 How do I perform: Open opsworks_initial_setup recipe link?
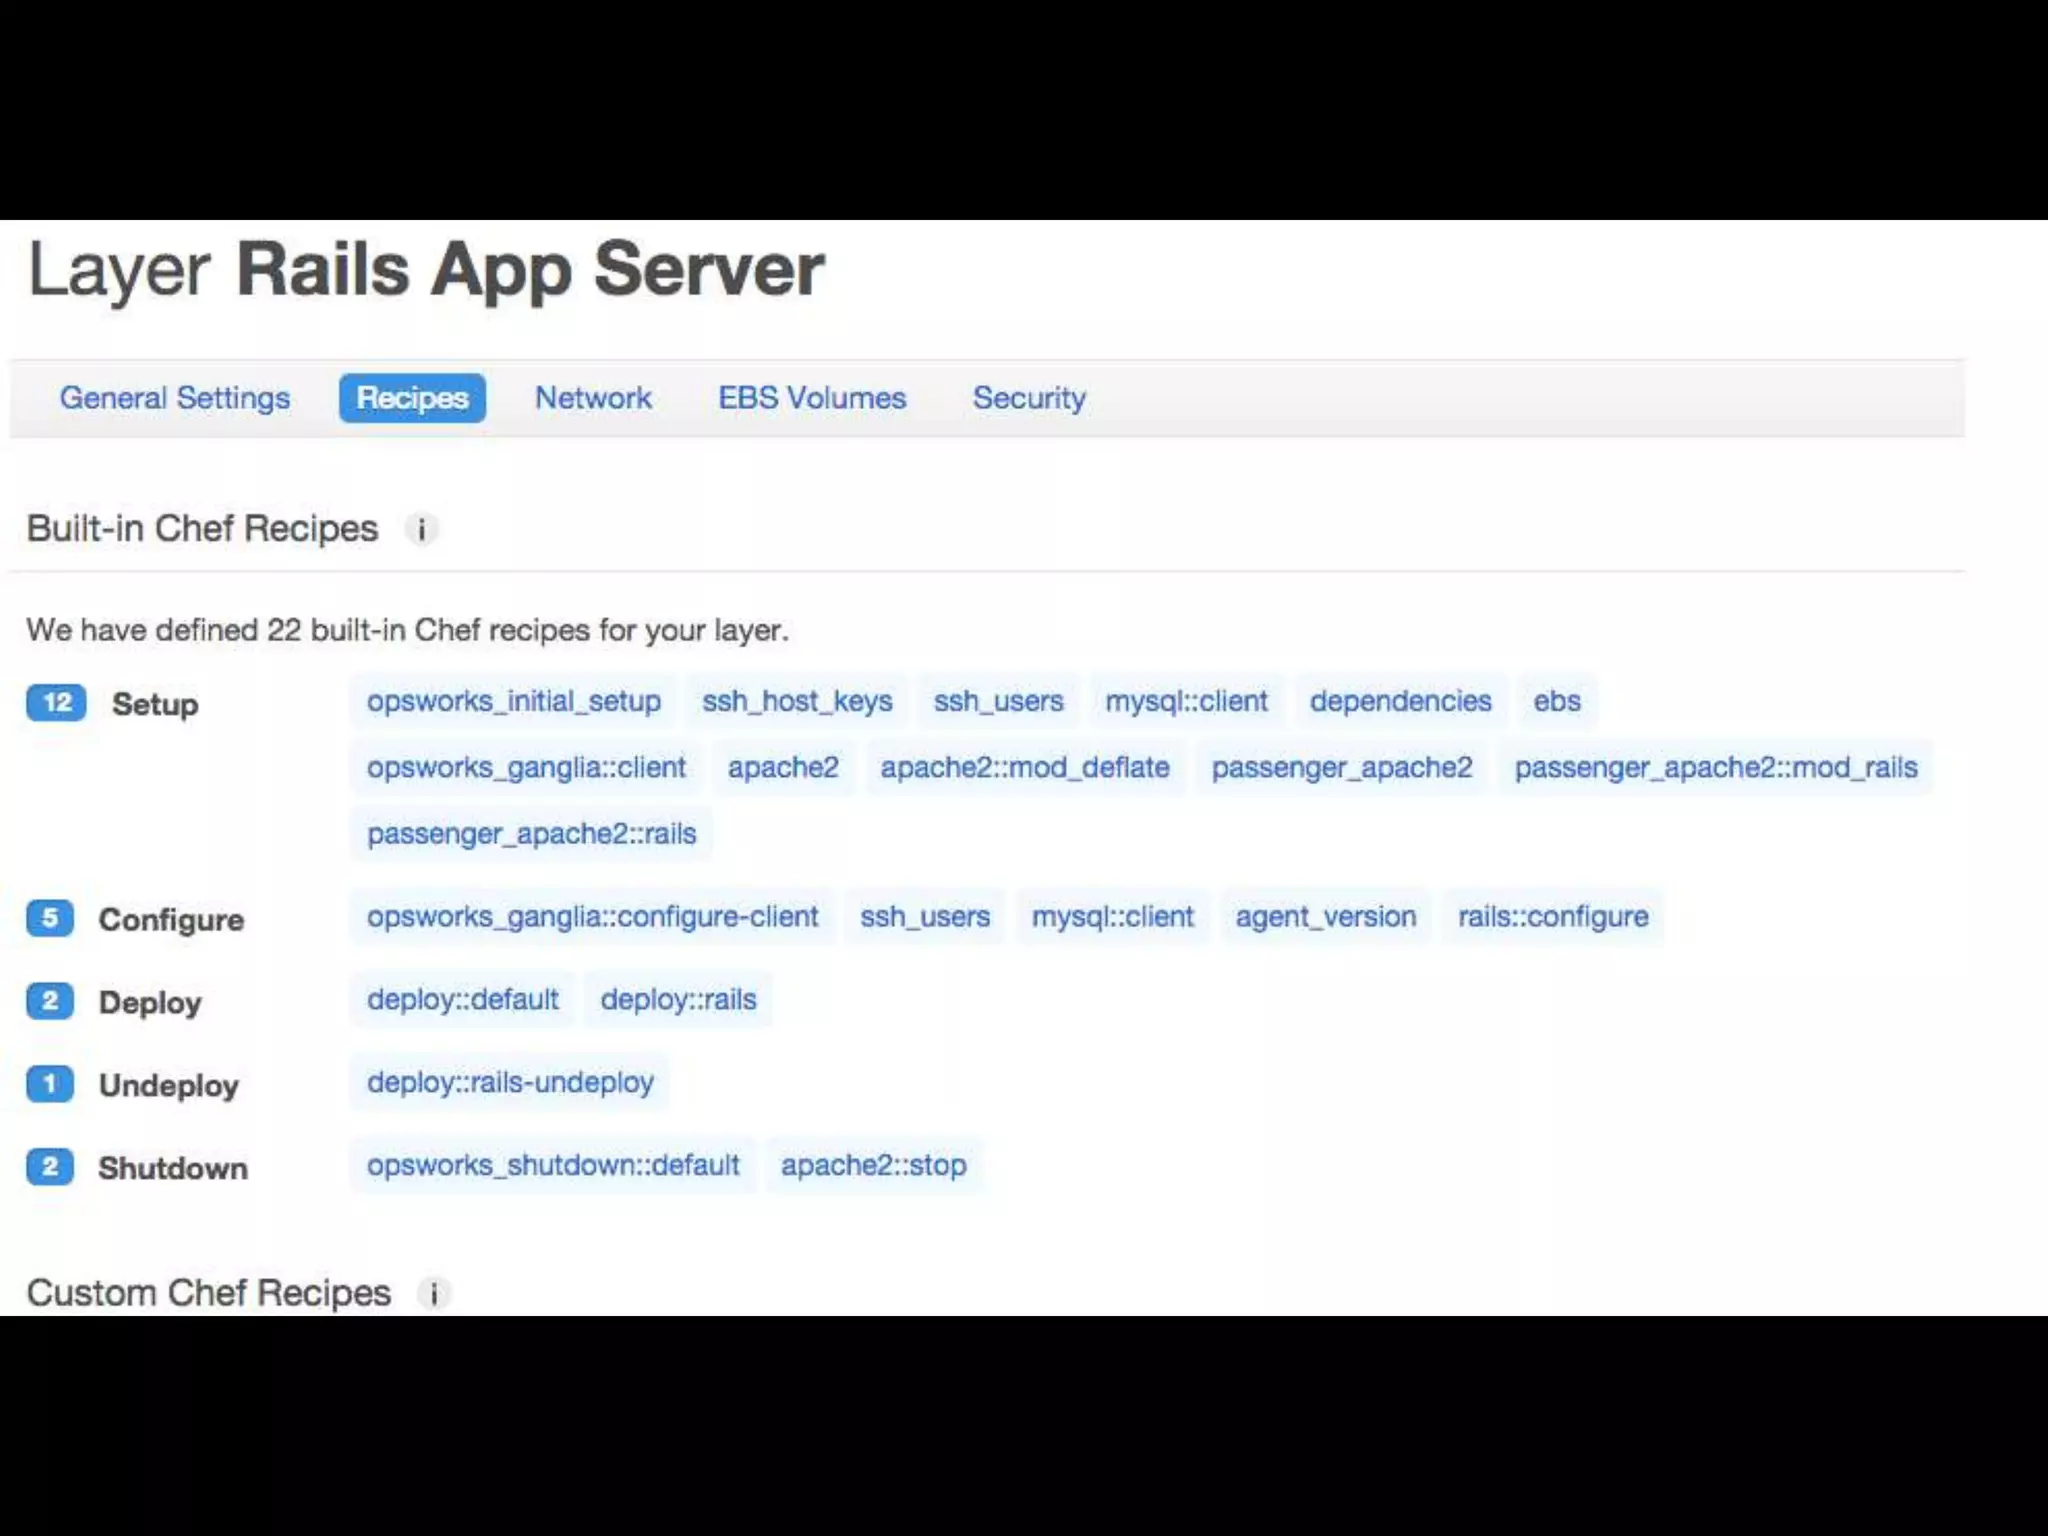pyautogui.click(x=513, y=701)
